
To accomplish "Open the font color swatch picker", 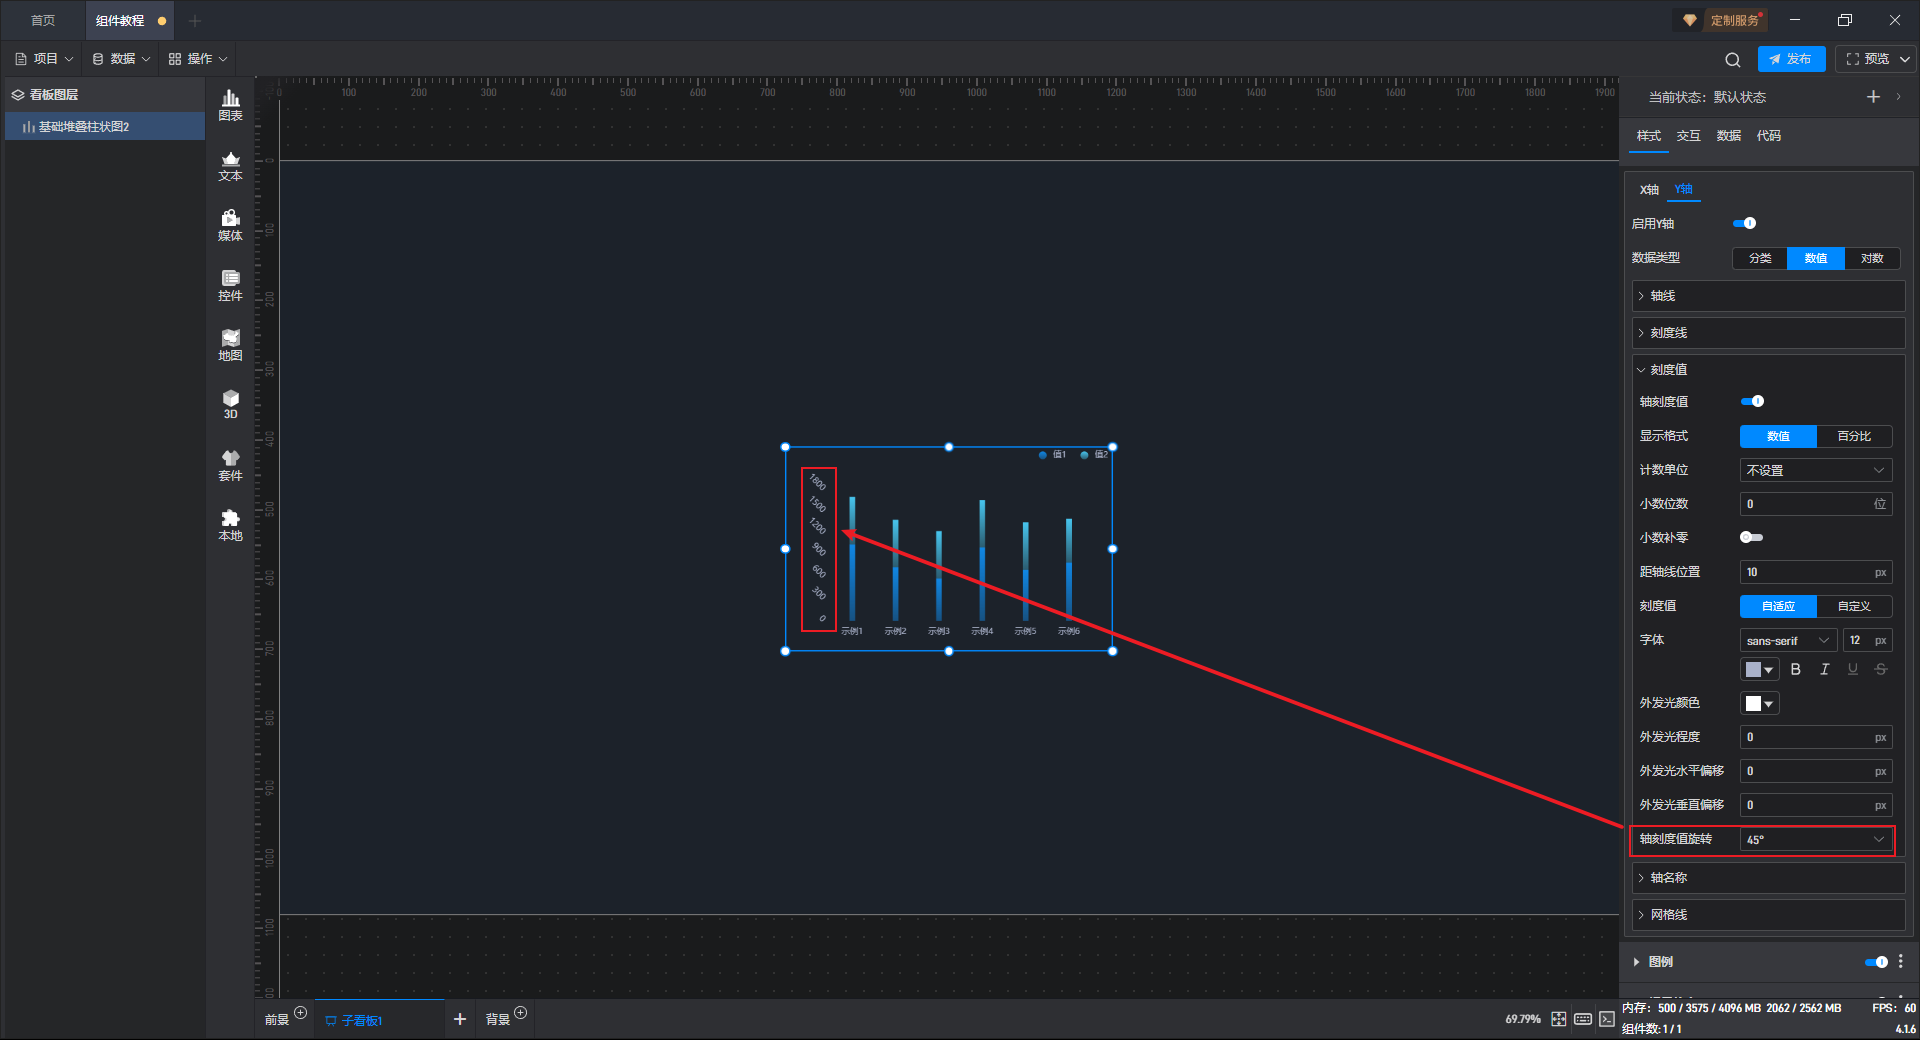I will [1759, 669].
